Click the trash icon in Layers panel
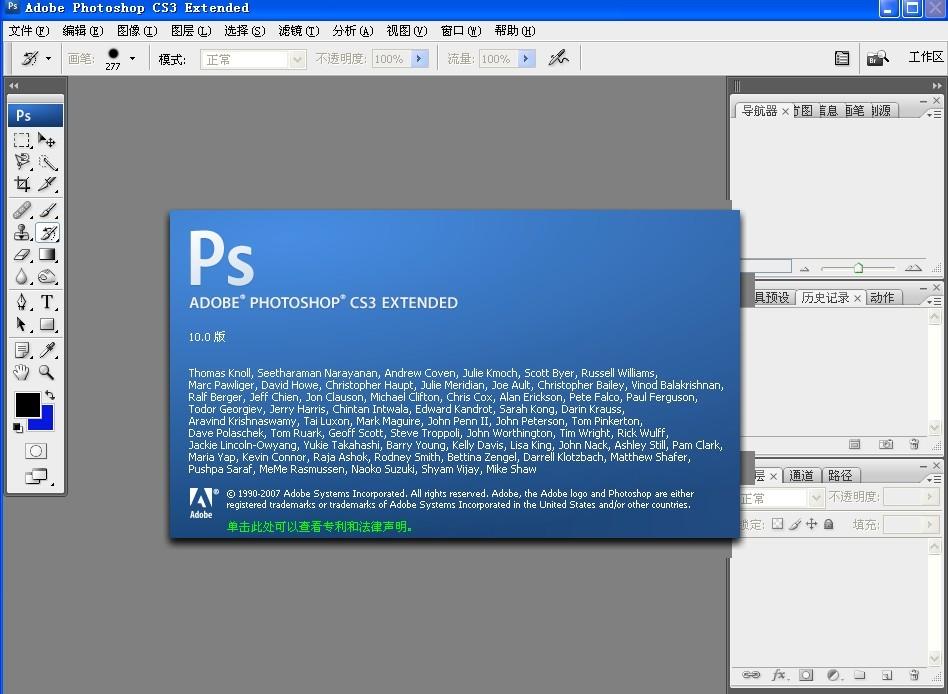 coord(913,676)
